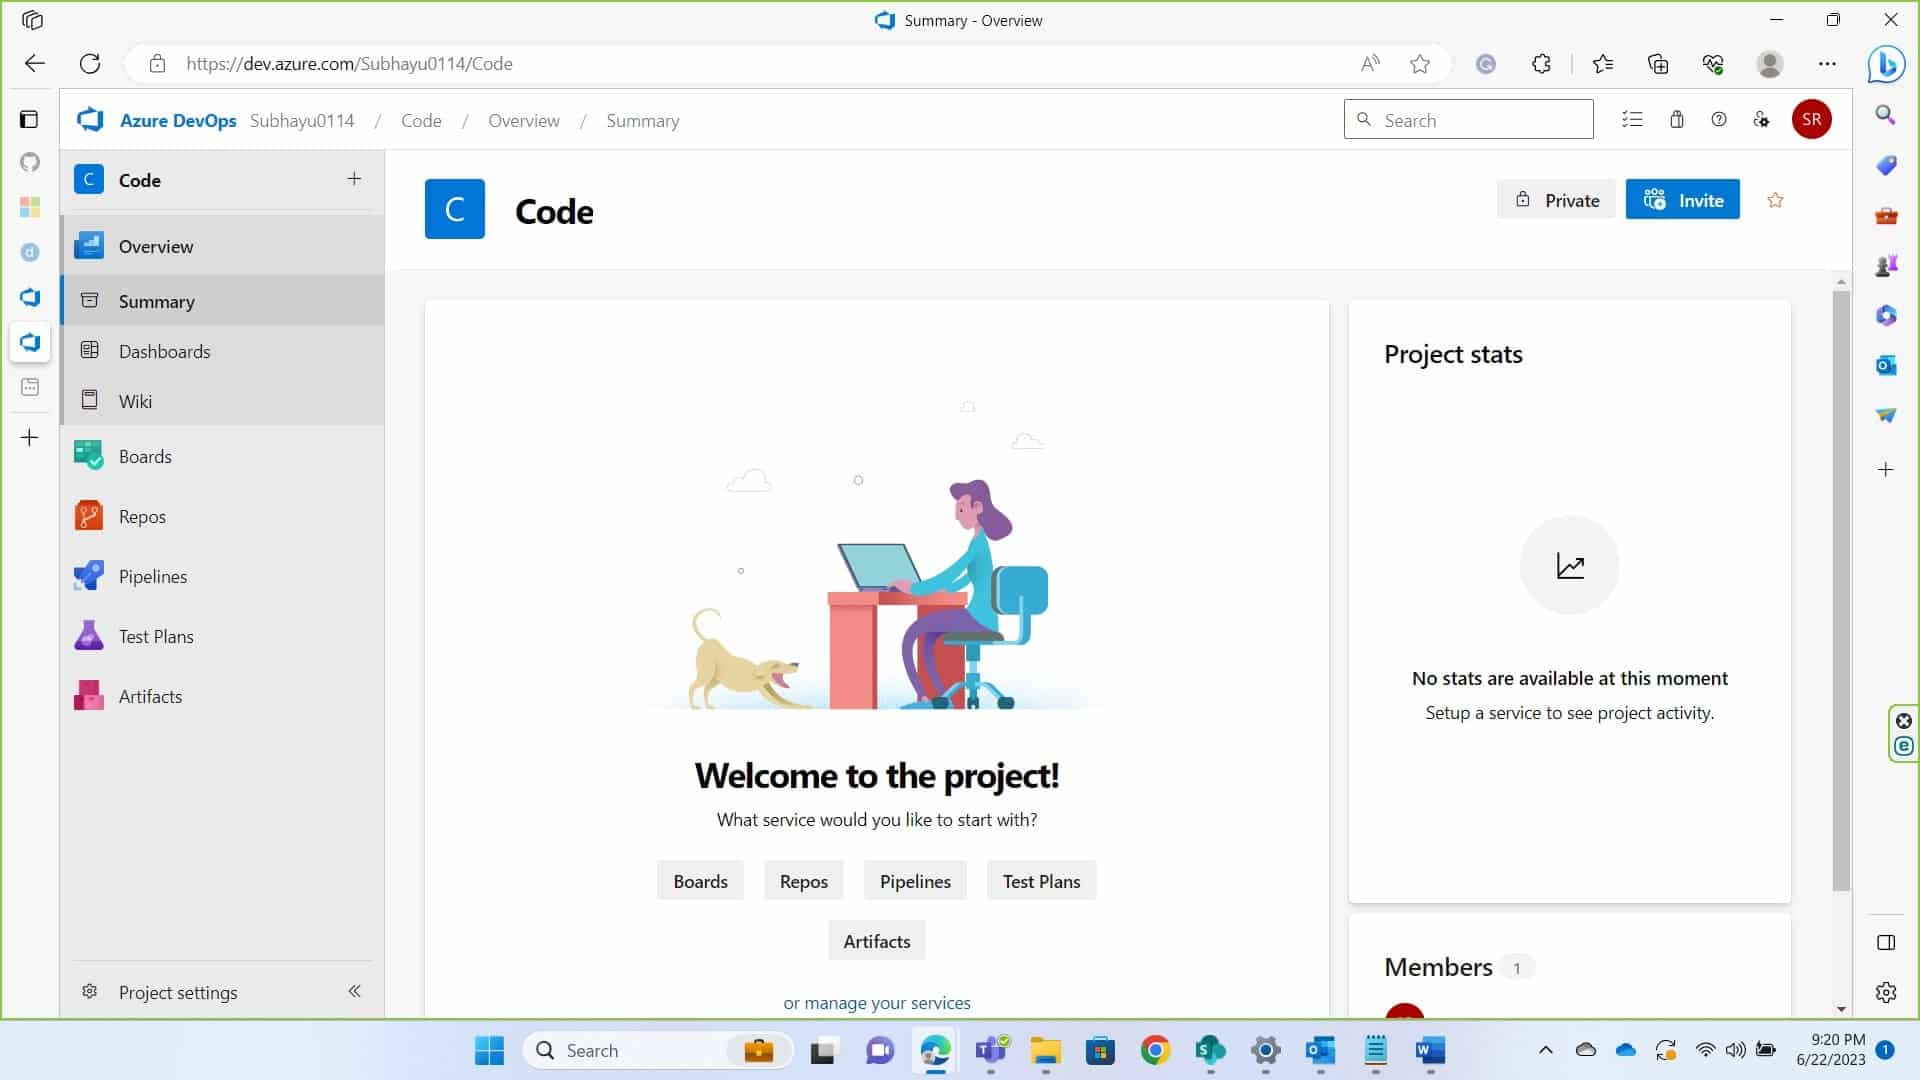1920x1080 pixels.
Task: Go to Pipelines in the sidebar
Action: [152, 577]
